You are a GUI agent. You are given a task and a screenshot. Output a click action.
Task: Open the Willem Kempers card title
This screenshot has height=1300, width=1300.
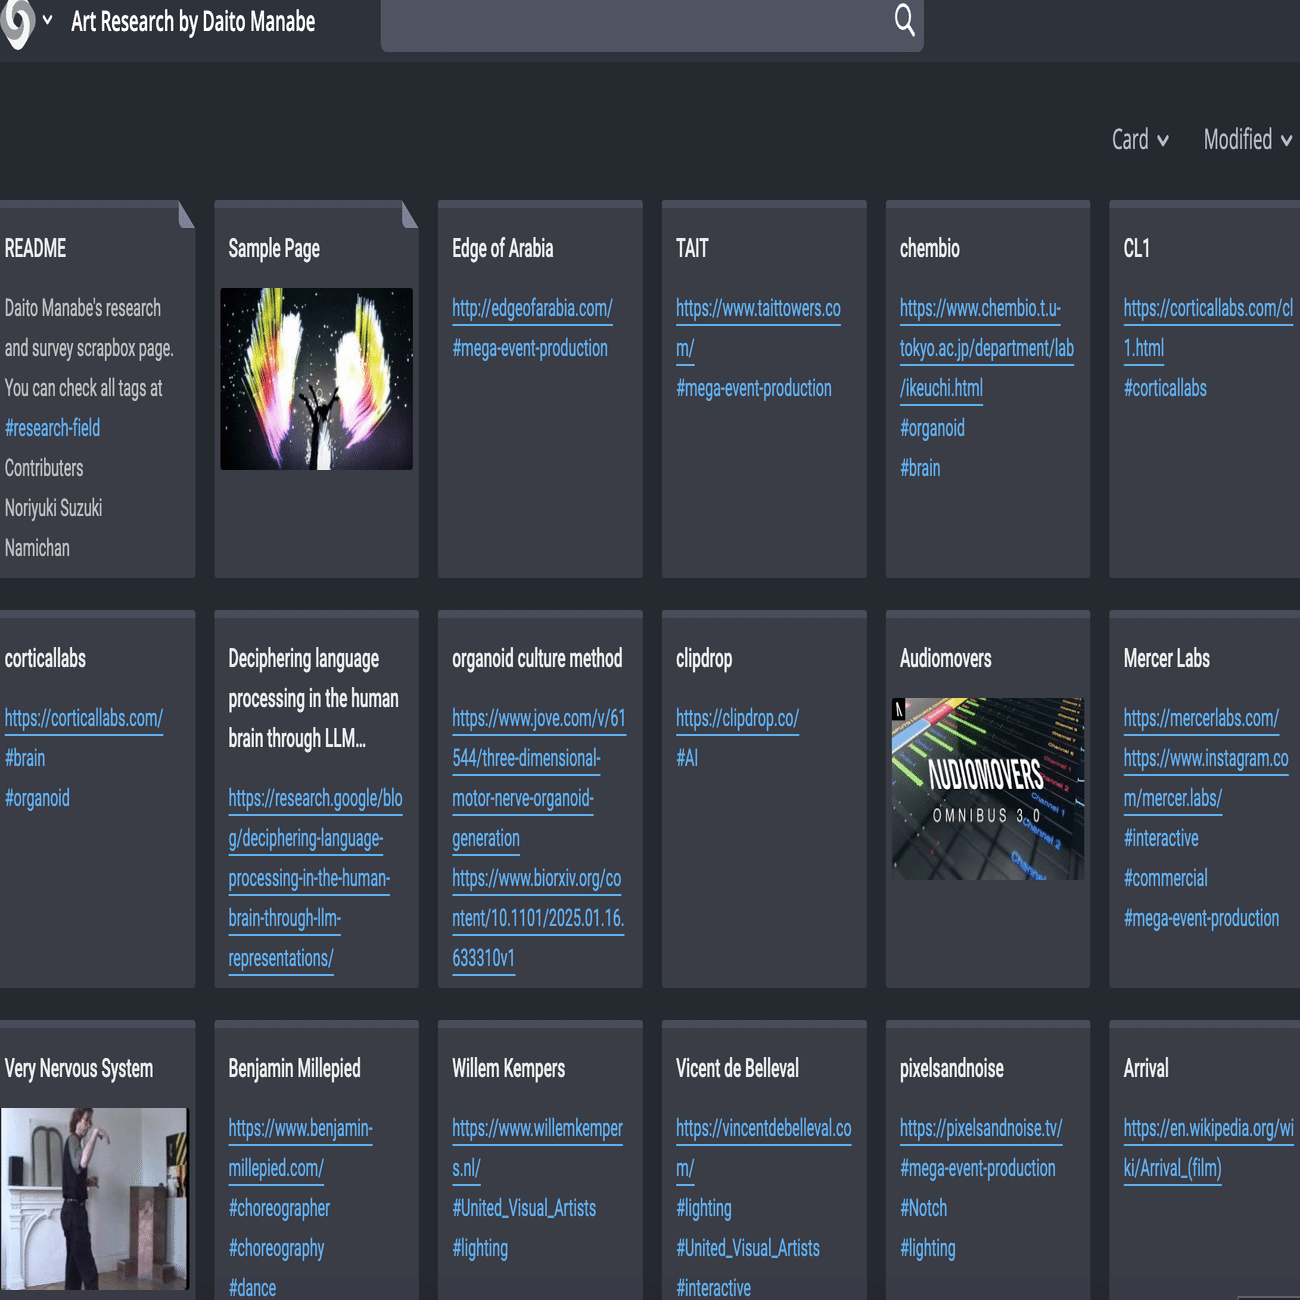(x=508, y=1068)
